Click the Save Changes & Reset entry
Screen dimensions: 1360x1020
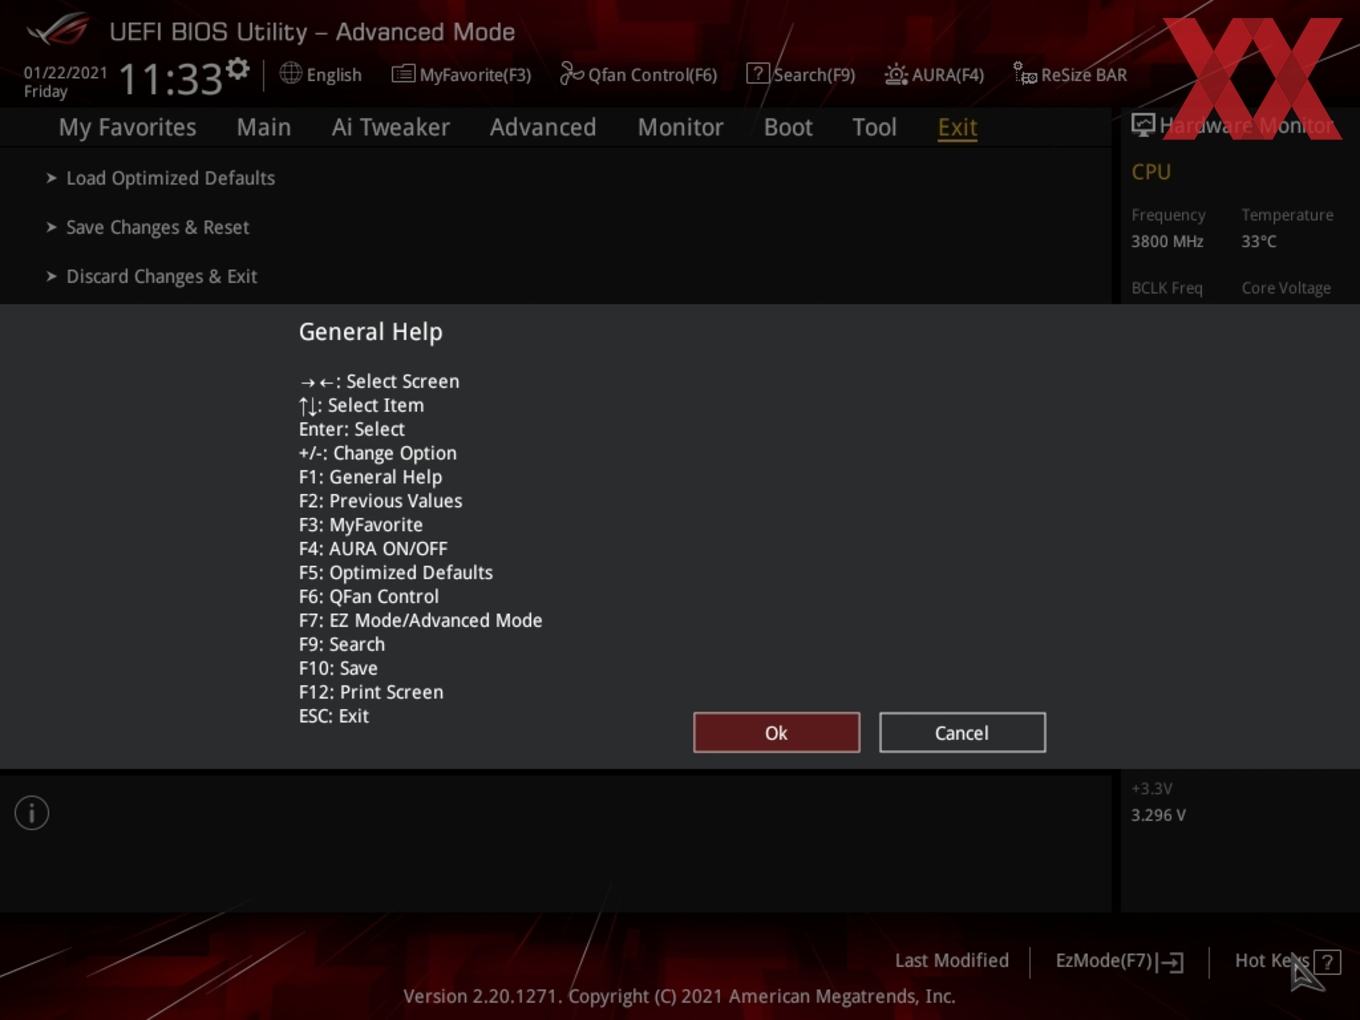157,227
